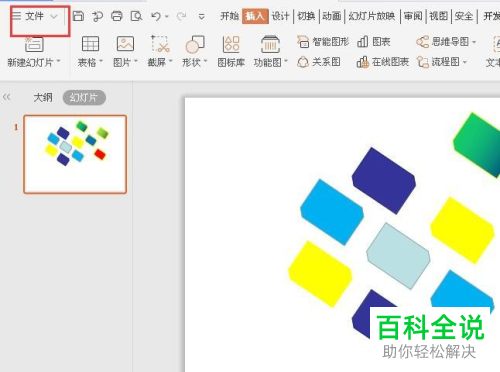Select the 插入 ribbon tab
This screenshot has height=372, width=500.
[255, 16]
